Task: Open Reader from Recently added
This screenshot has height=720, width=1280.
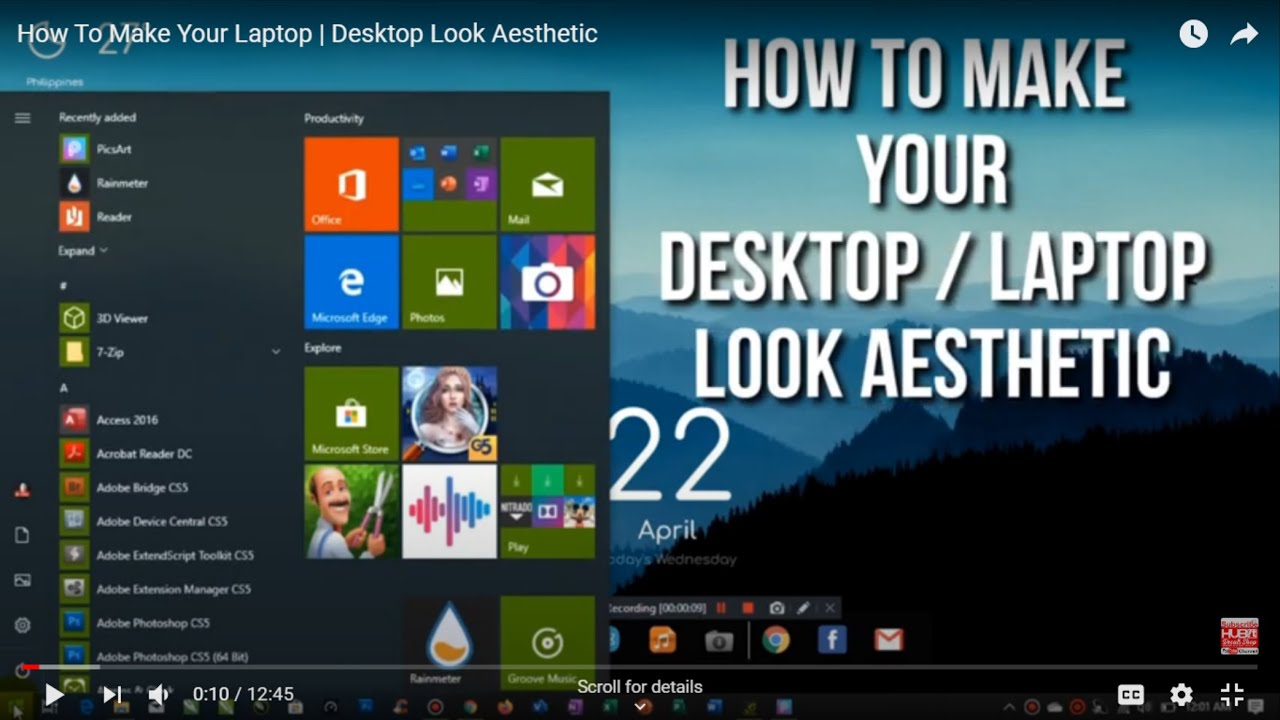Action: pyautogui.click(x=95, y=216)
